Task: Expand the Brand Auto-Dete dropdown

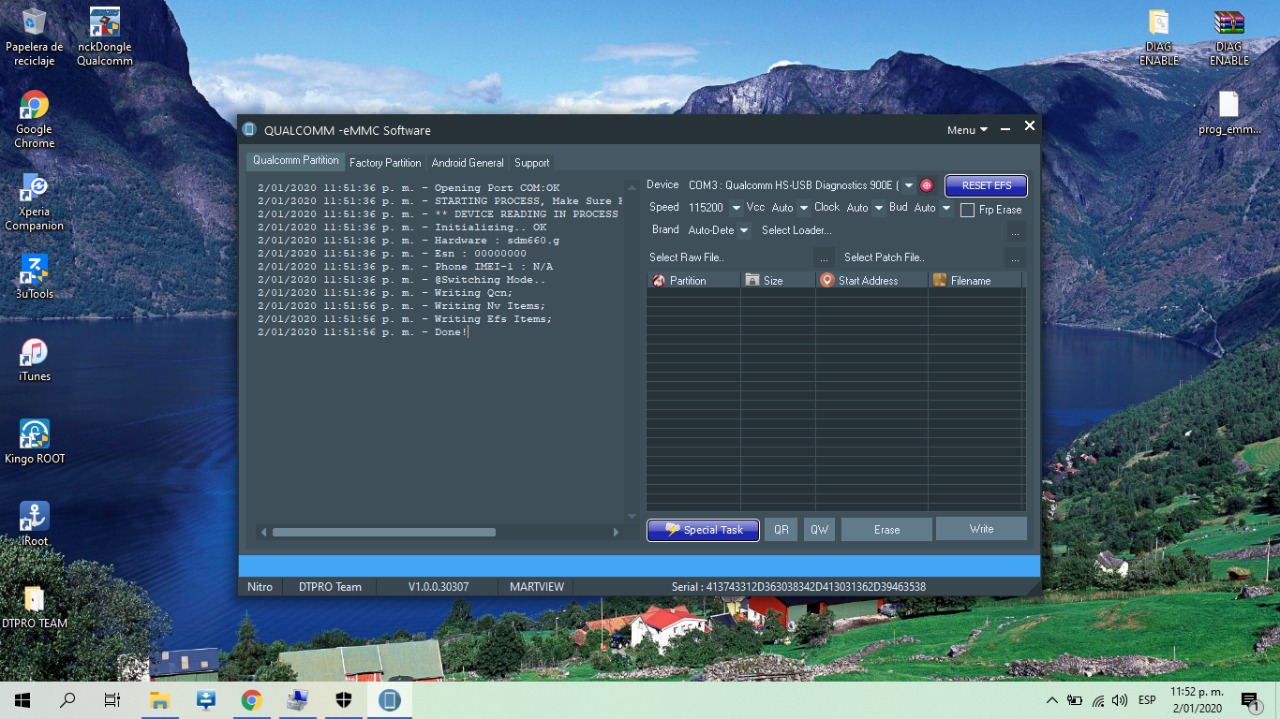Action: pyautogui.click(x=744, y=231)
